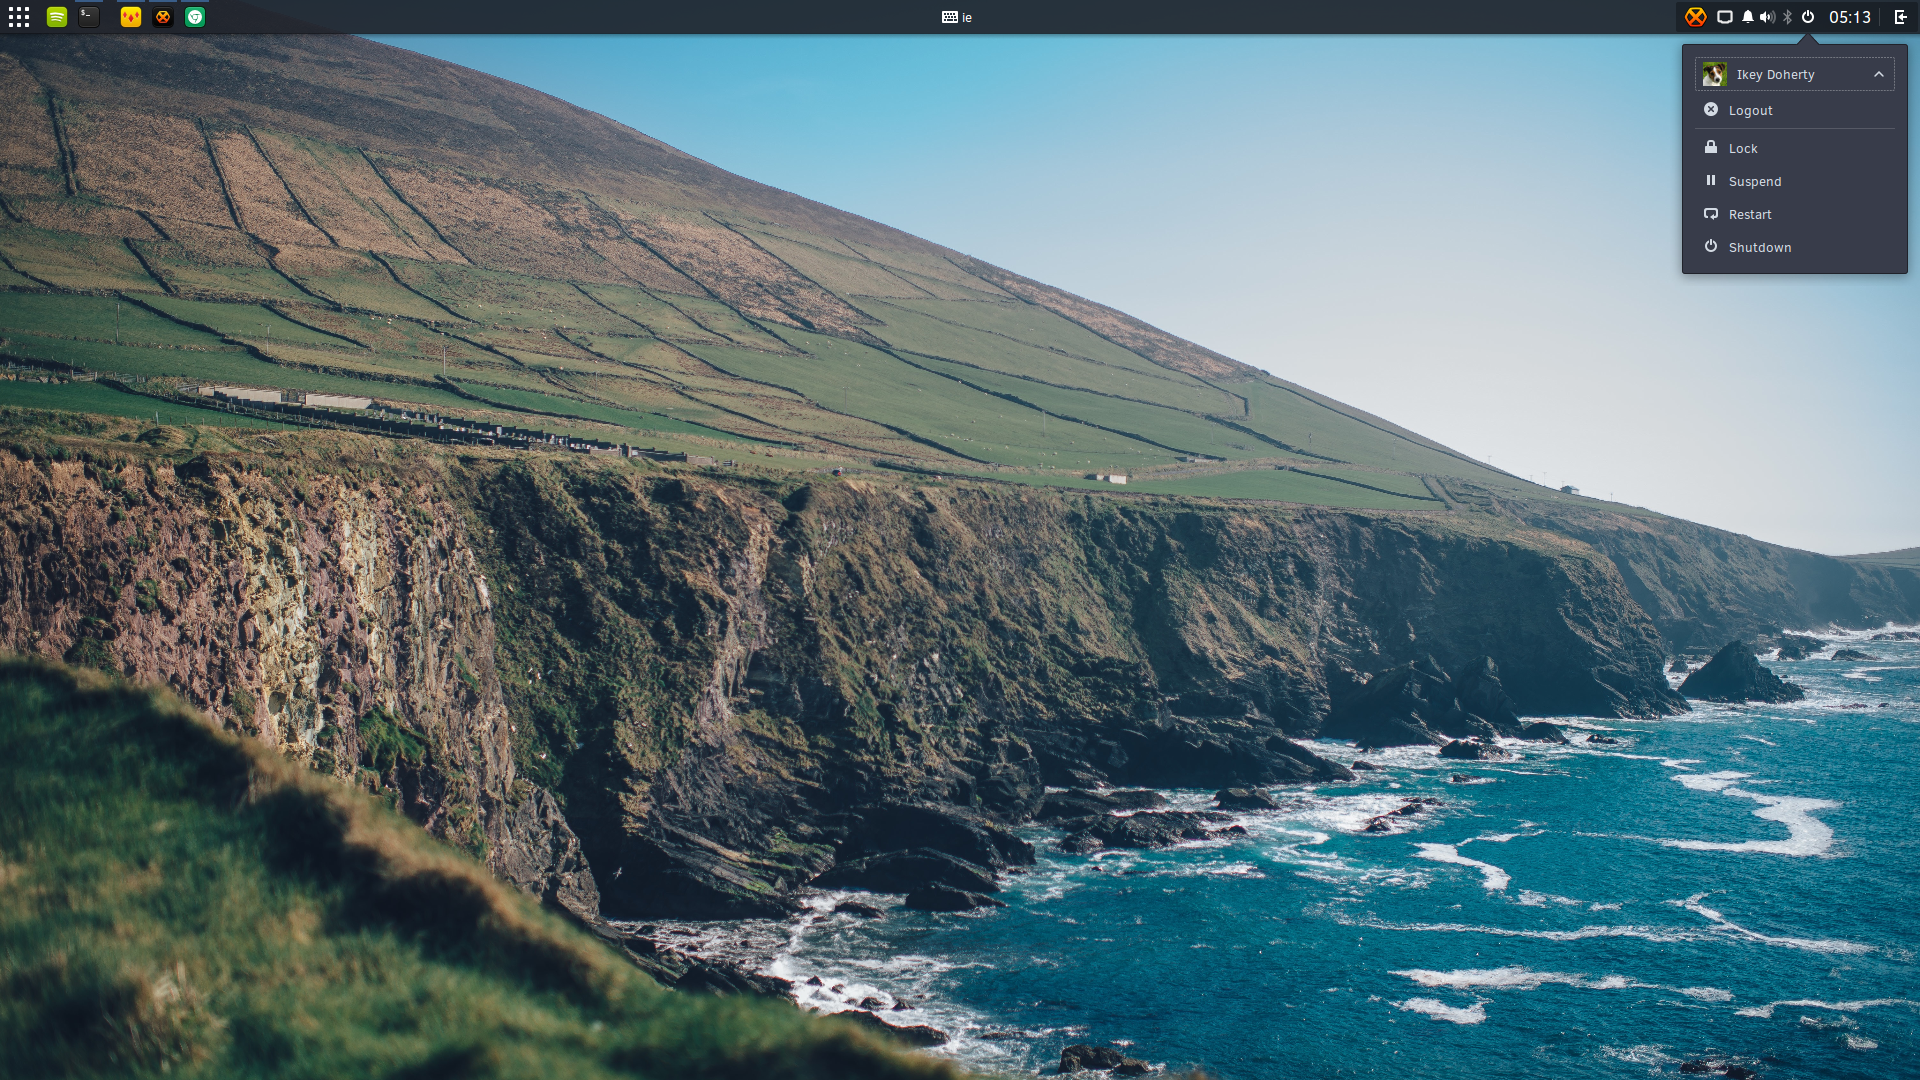Open the Raven sidebar toggle icon
The image size is (1920, 1080).
pos(1901,17)
